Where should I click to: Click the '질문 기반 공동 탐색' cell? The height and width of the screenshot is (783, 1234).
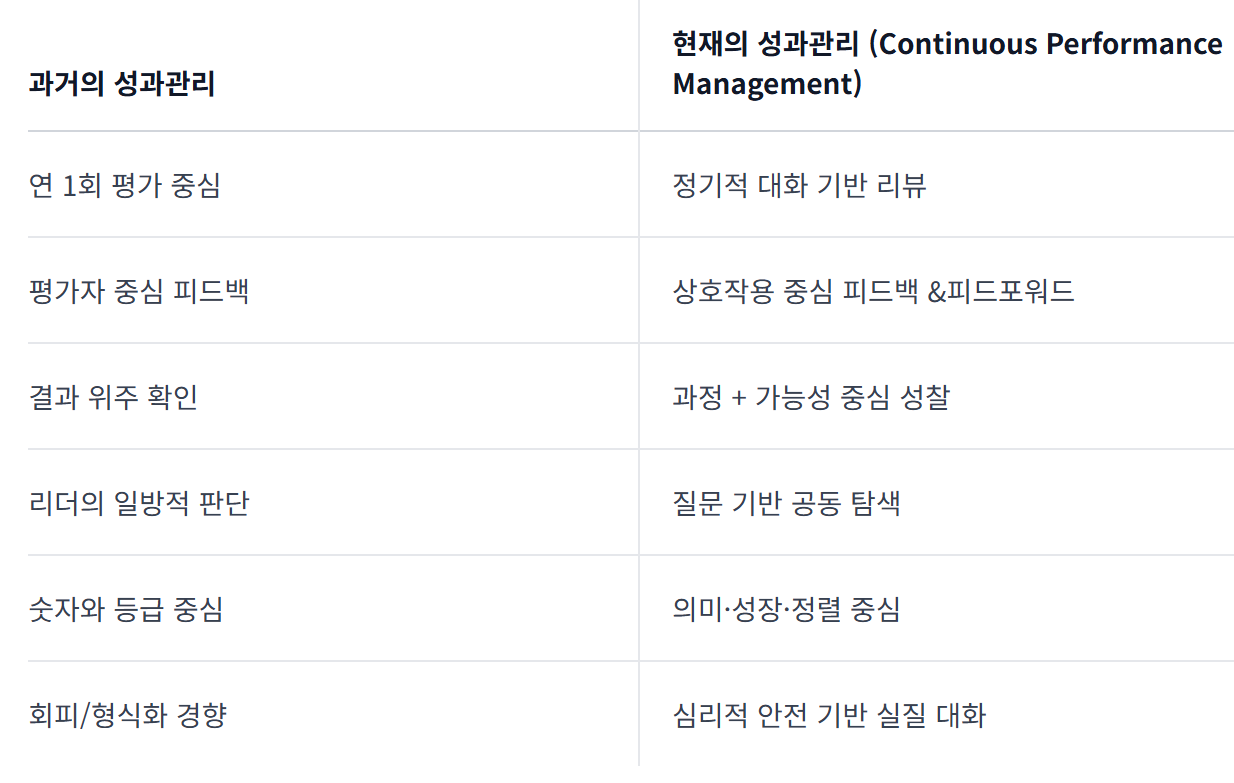[x=786, y=503]
